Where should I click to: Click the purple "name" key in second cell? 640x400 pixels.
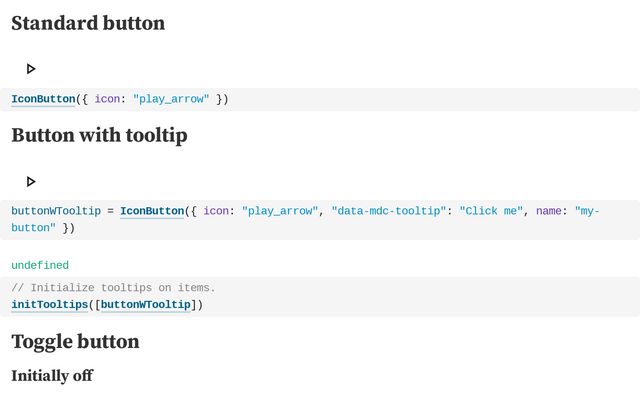click(x=549, y=211)
